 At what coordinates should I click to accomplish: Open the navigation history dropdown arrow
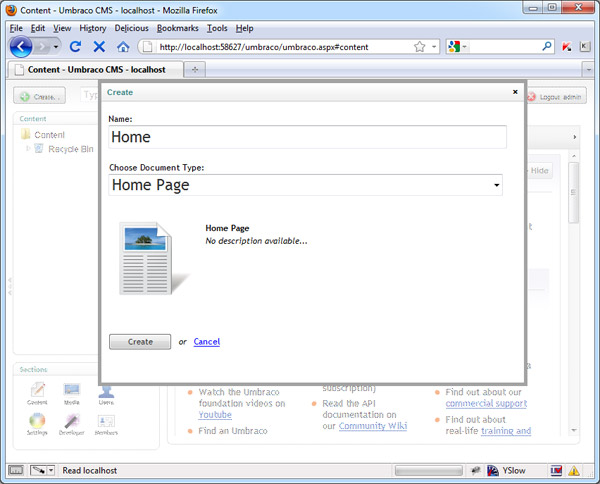tap(56, 47)
